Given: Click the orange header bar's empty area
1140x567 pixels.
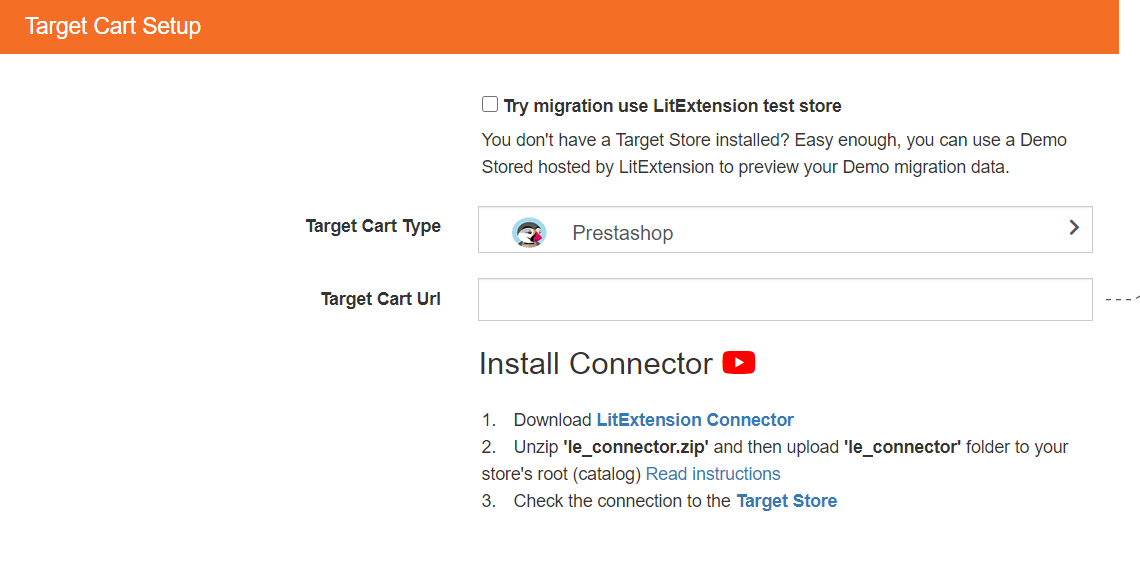Looking at the screenshot, I should click(654, 27).
